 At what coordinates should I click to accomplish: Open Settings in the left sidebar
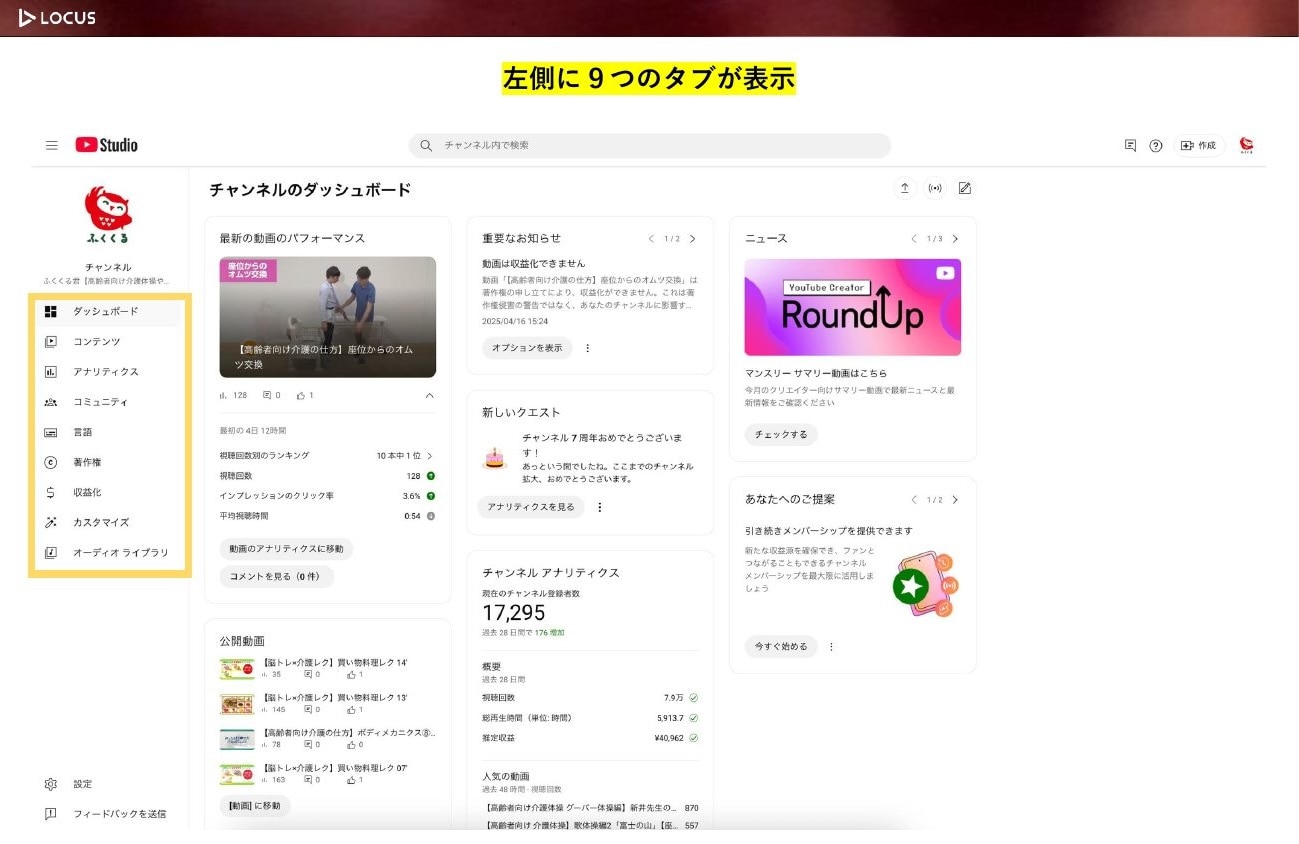[x=82, y=784]
